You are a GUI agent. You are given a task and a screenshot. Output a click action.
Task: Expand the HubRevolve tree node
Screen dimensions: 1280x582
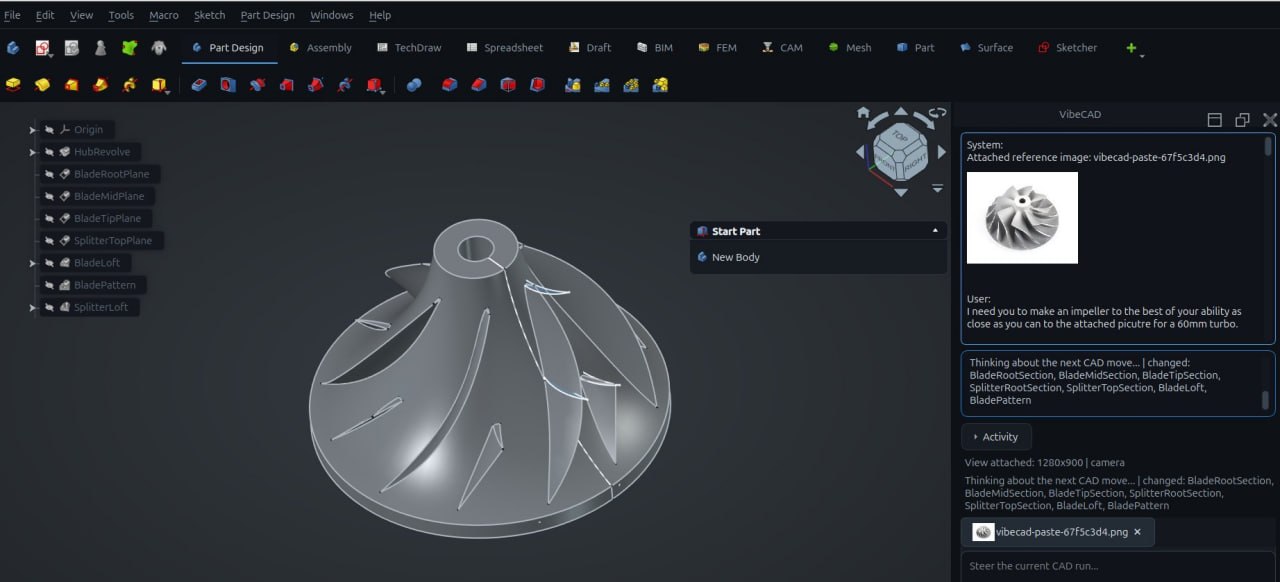point(32,152)
